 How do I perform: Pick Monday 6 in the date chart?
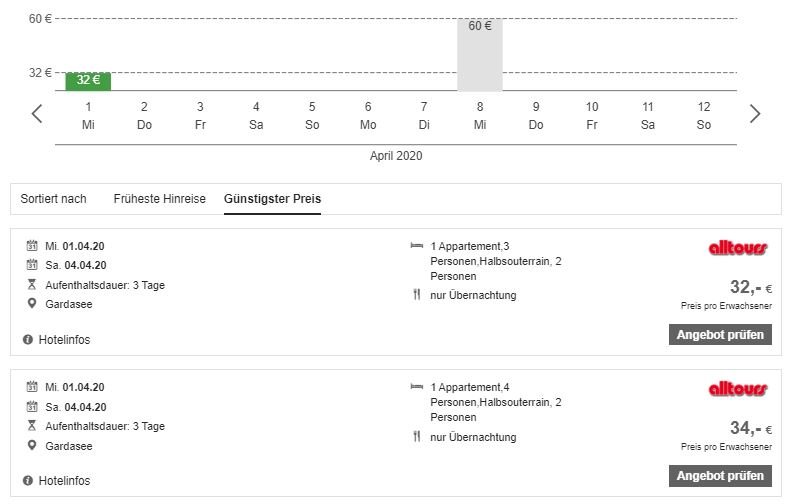(x=368, y=115)
